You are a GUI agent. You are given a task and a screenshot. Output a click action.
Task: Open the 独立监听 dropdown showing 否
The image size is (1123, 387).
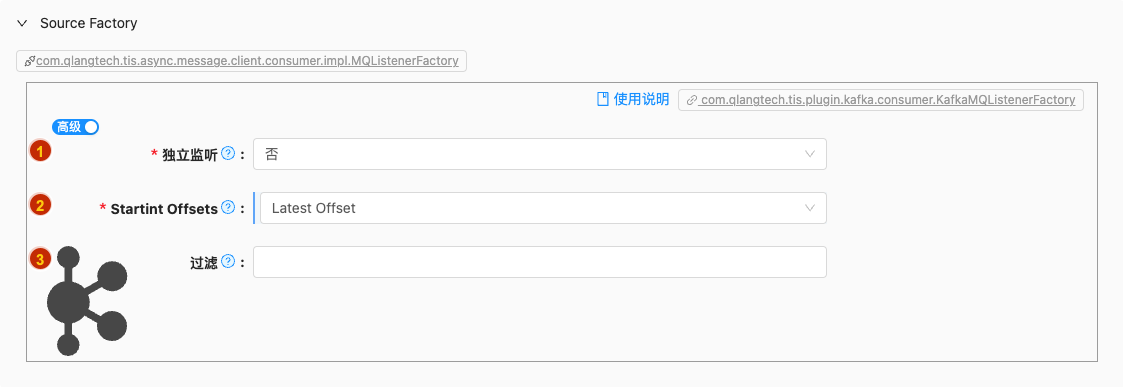pos(539,154)
